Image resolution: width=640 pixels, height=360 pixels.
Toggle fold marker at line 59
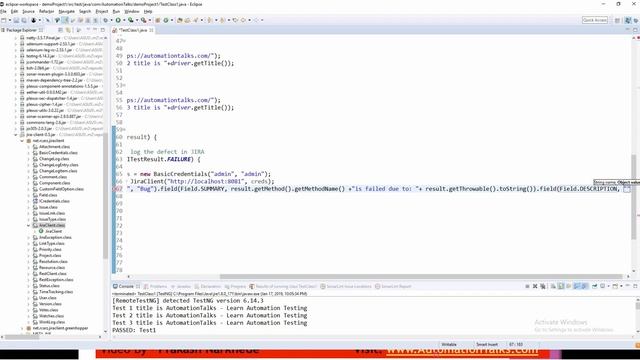(124, 130)
